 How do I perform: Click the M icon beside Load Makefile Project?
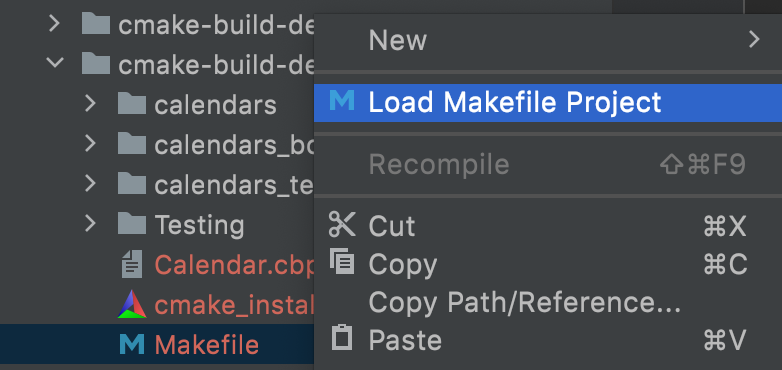coord(342,101)
